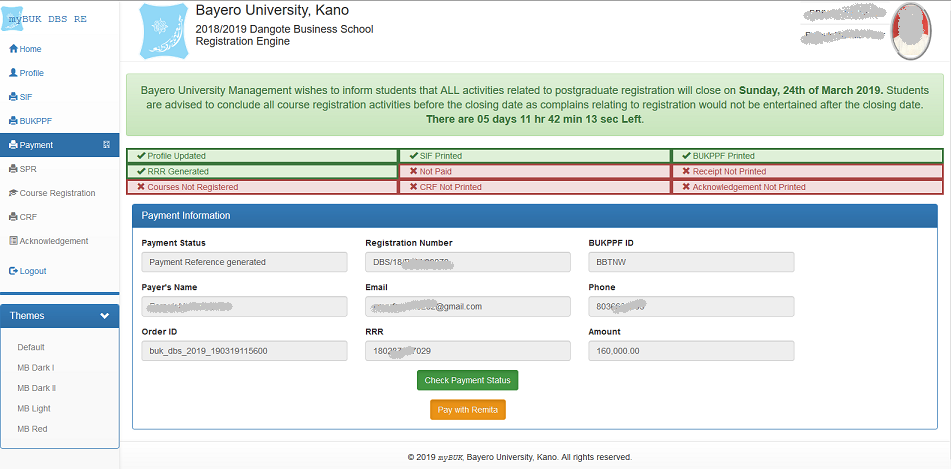Click the Logout icon in sidebar
The width and height of the screenshot is (951, 469).
[13, 271]
